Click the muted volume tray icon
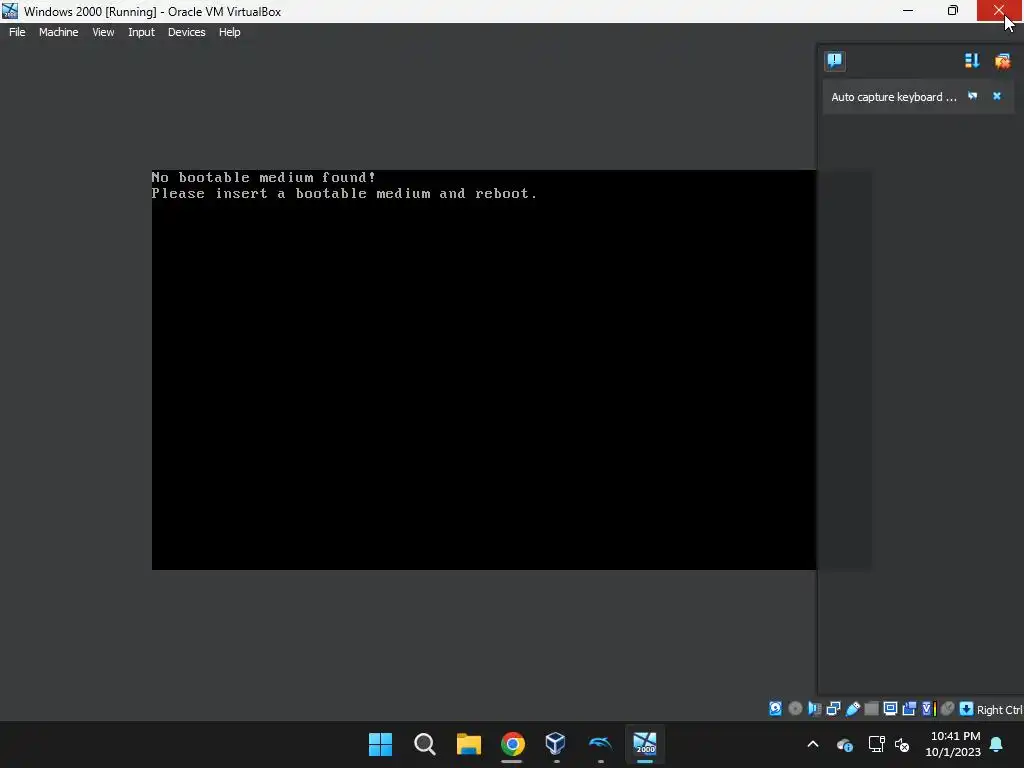Image resolution: width=1024 pixels, height=768 pixels. [x=902, y=744]
